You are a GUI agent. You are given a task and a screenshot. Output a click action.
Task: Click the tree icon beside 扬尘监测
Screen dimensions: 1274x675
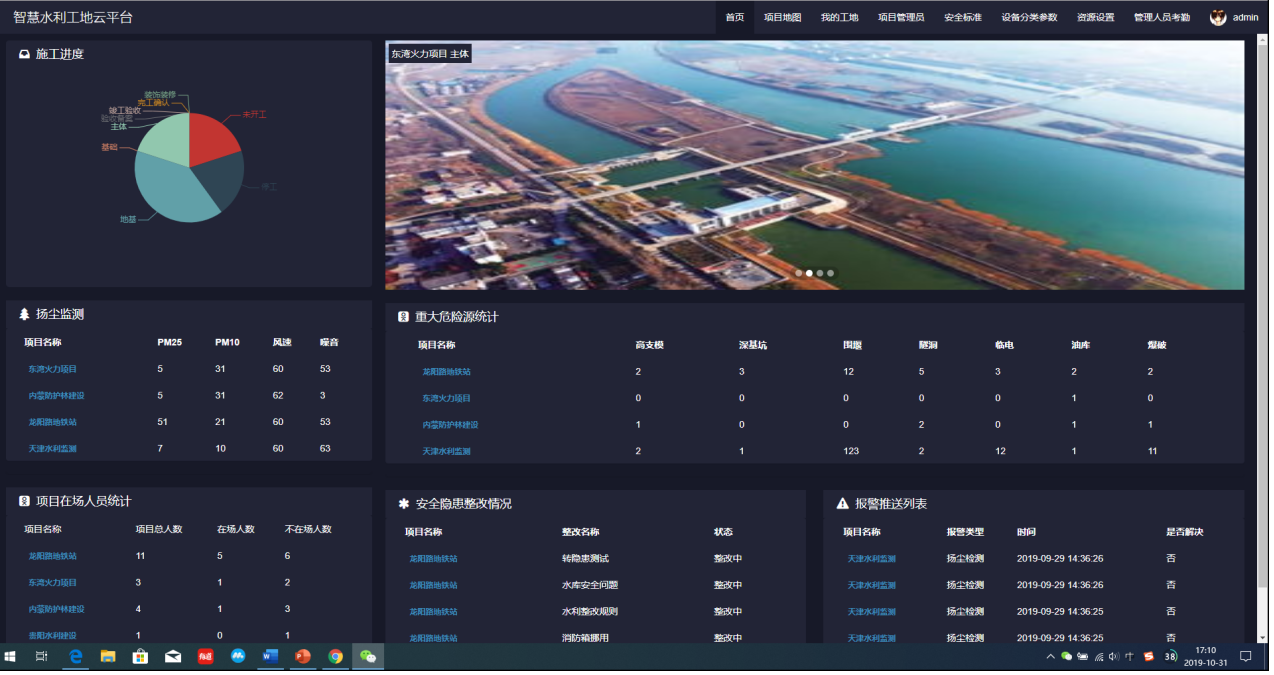[24, 314]
